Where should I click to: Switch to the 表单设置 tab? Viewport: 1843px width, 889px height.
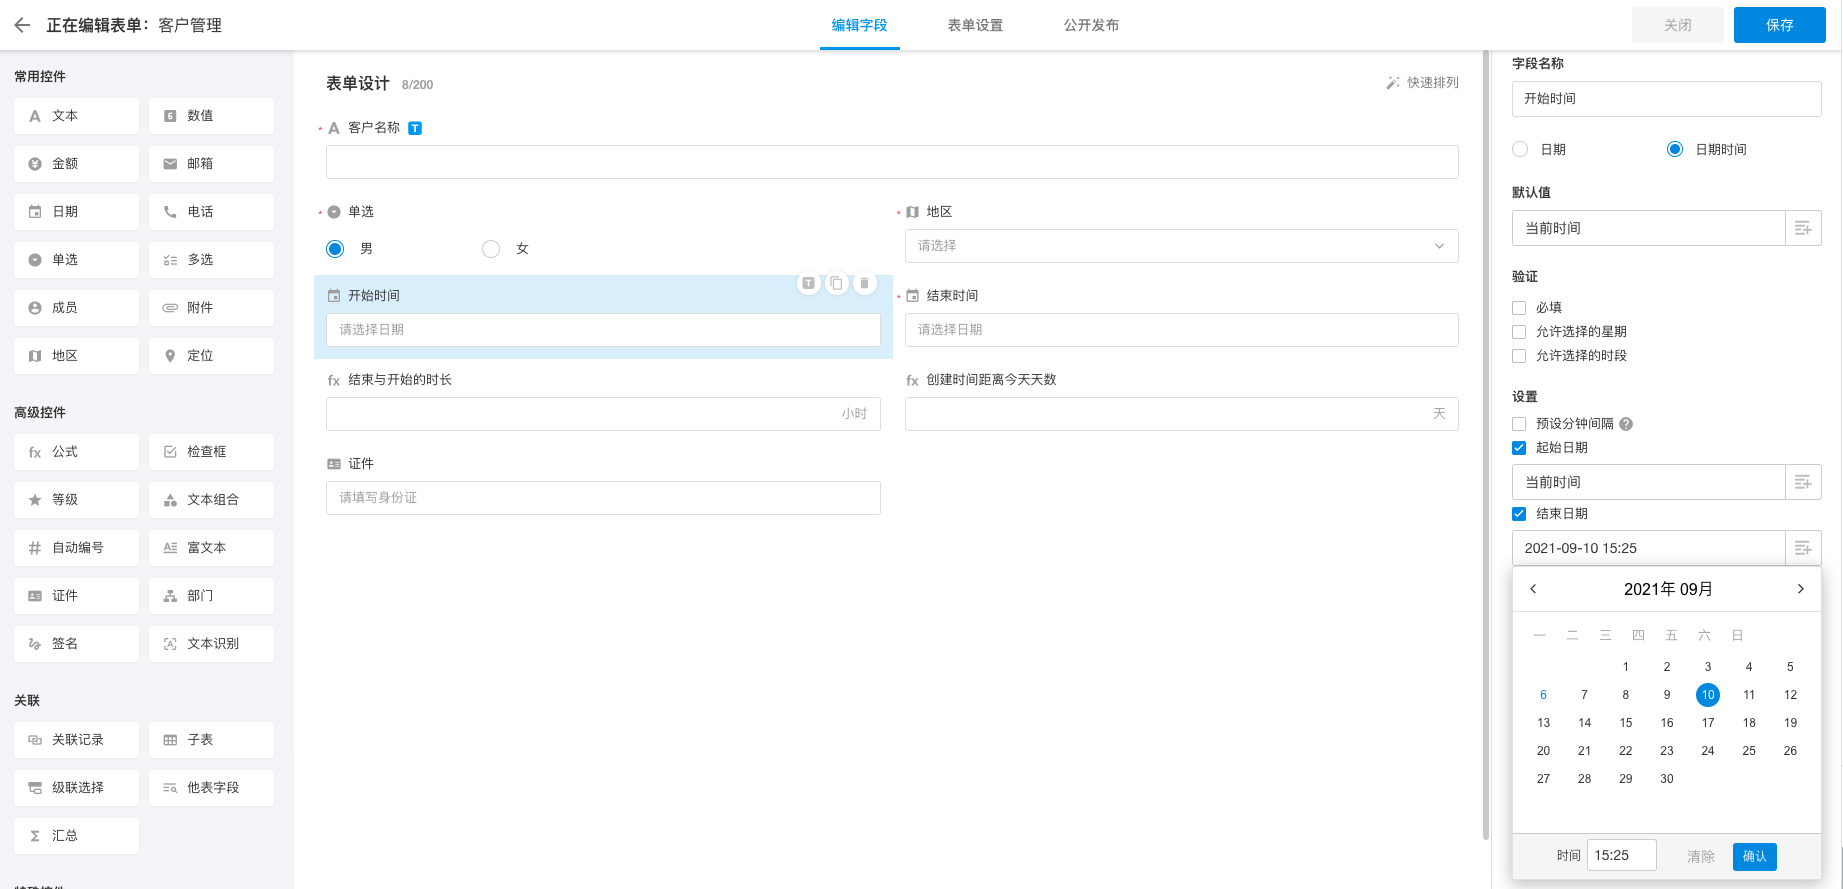975,25
